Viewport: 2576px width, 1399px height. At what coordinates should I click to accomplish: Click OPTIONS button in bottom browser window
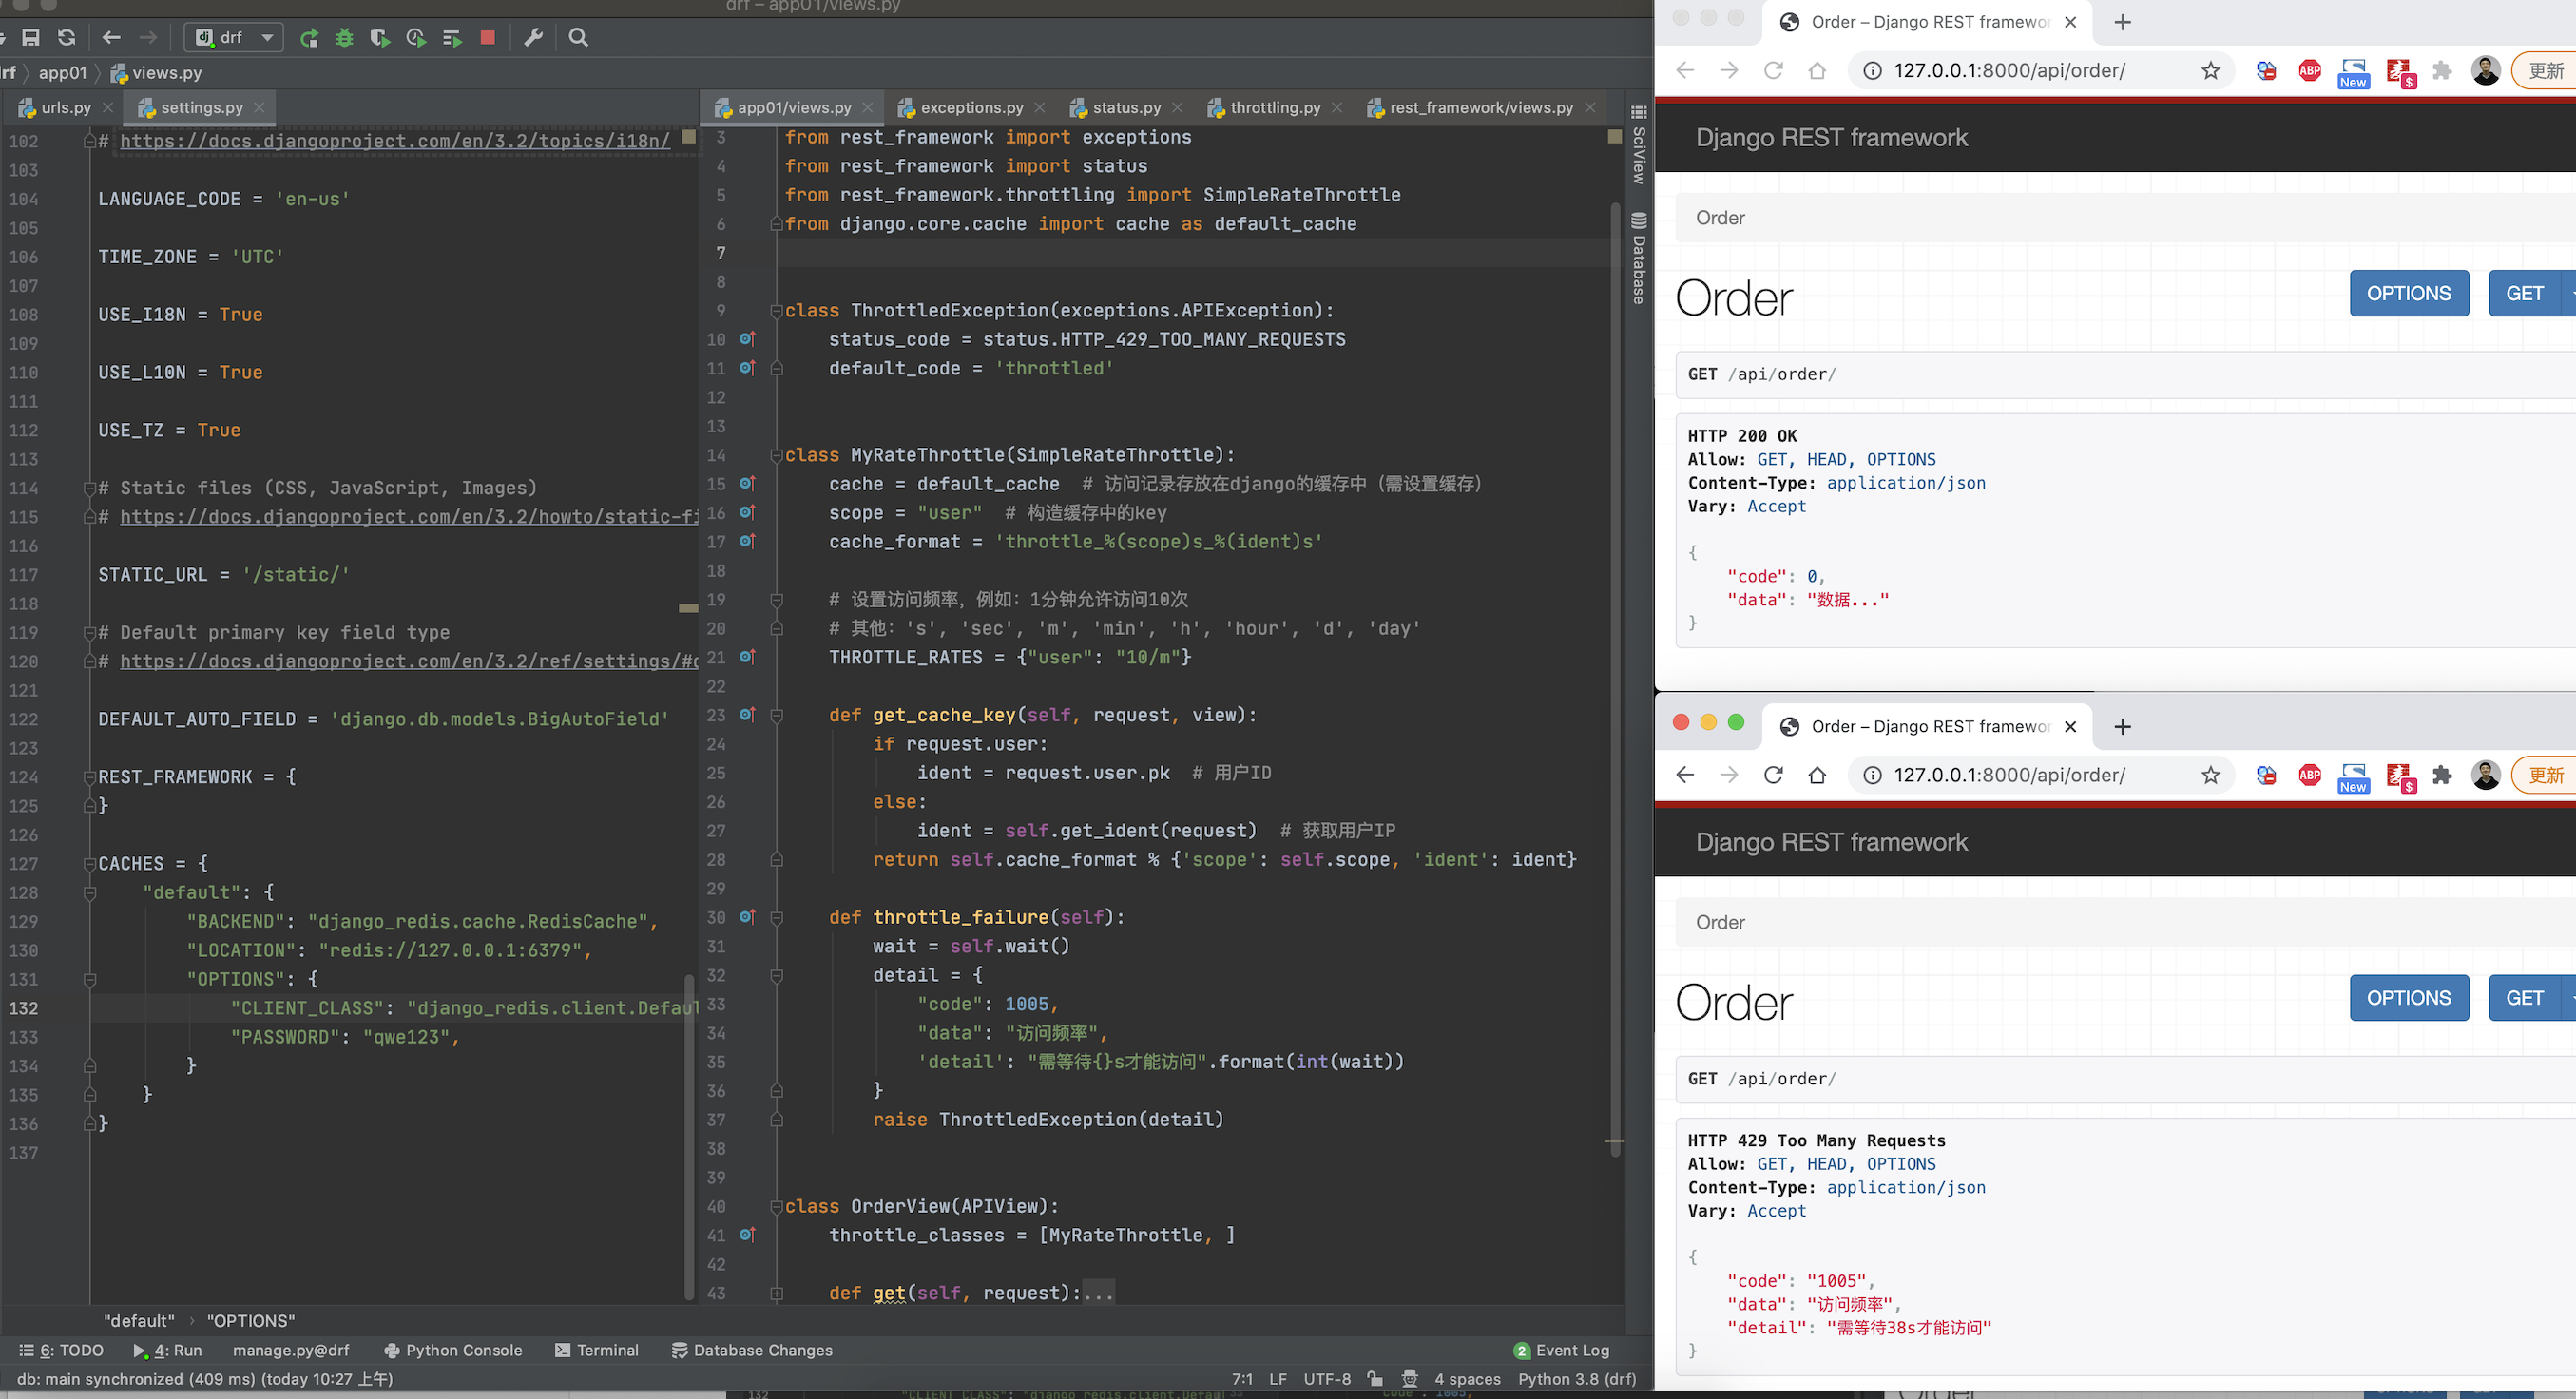2409,998
